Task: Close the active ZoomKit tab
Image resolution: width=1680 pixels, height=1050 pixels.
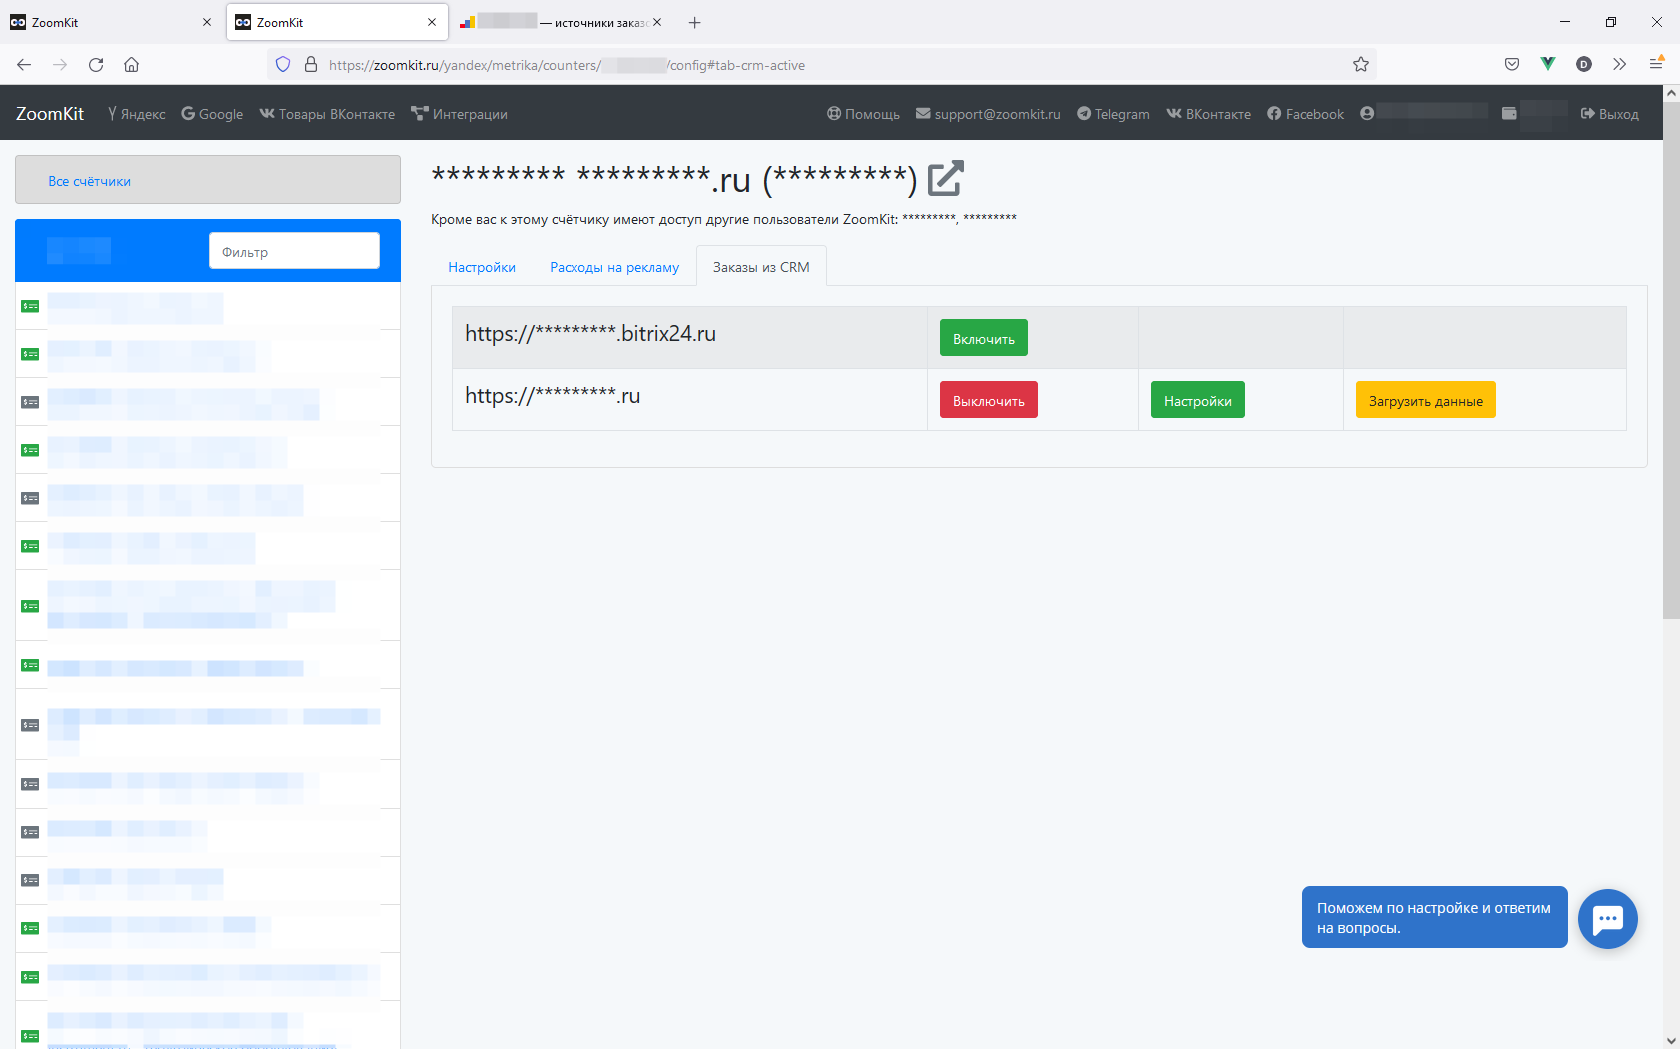Action: click(432, 22)
